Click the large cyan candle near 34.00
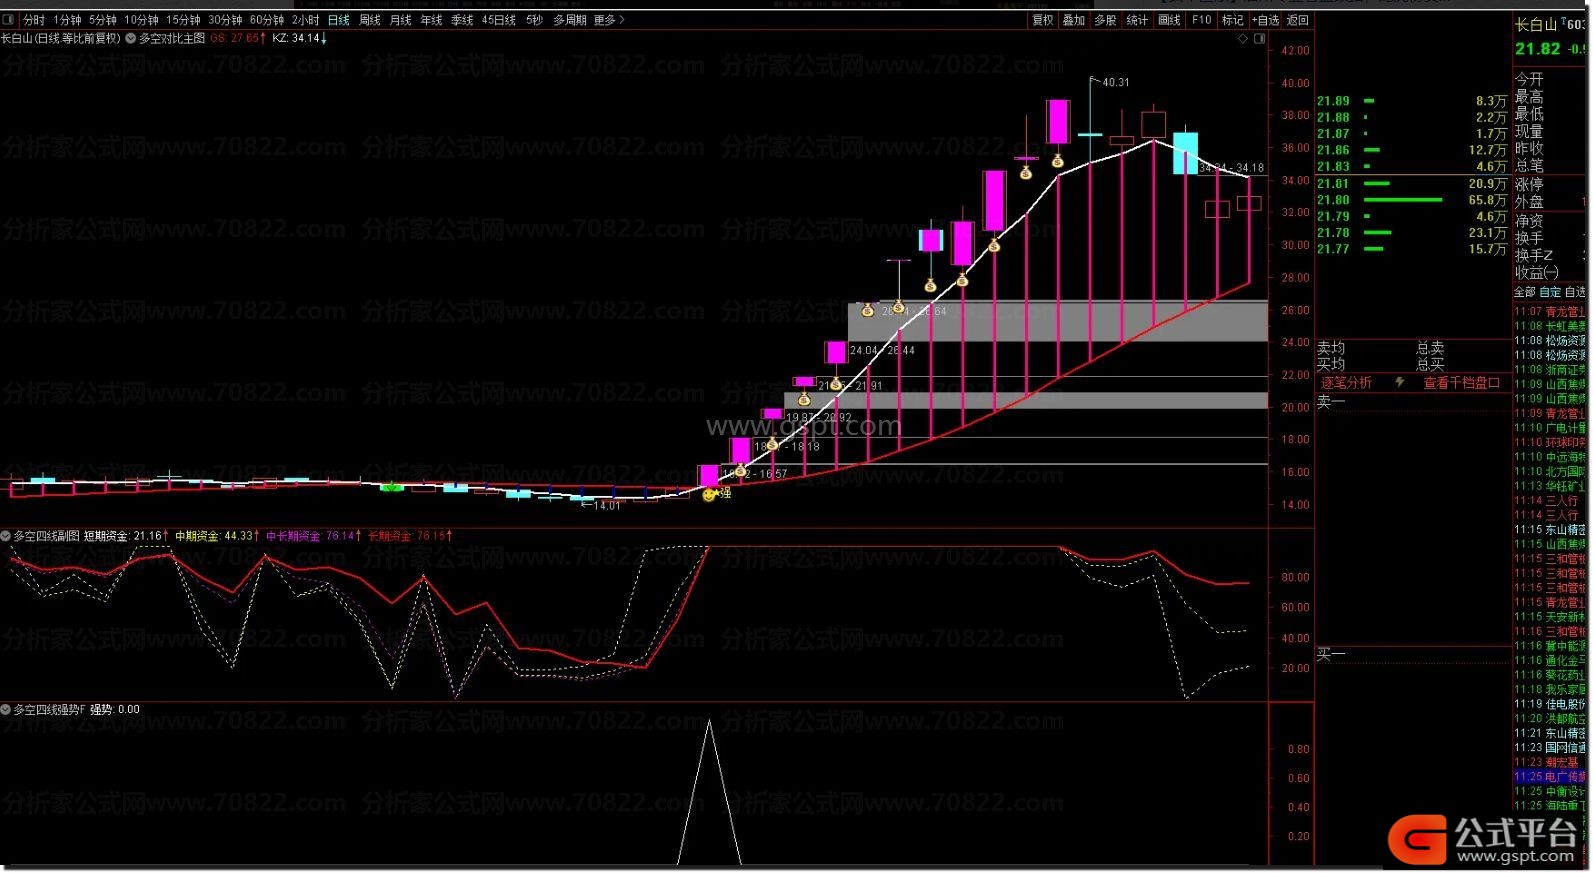Viewport: 1593px width, 873px height. pyautogui.click(x=1186, y=152)
